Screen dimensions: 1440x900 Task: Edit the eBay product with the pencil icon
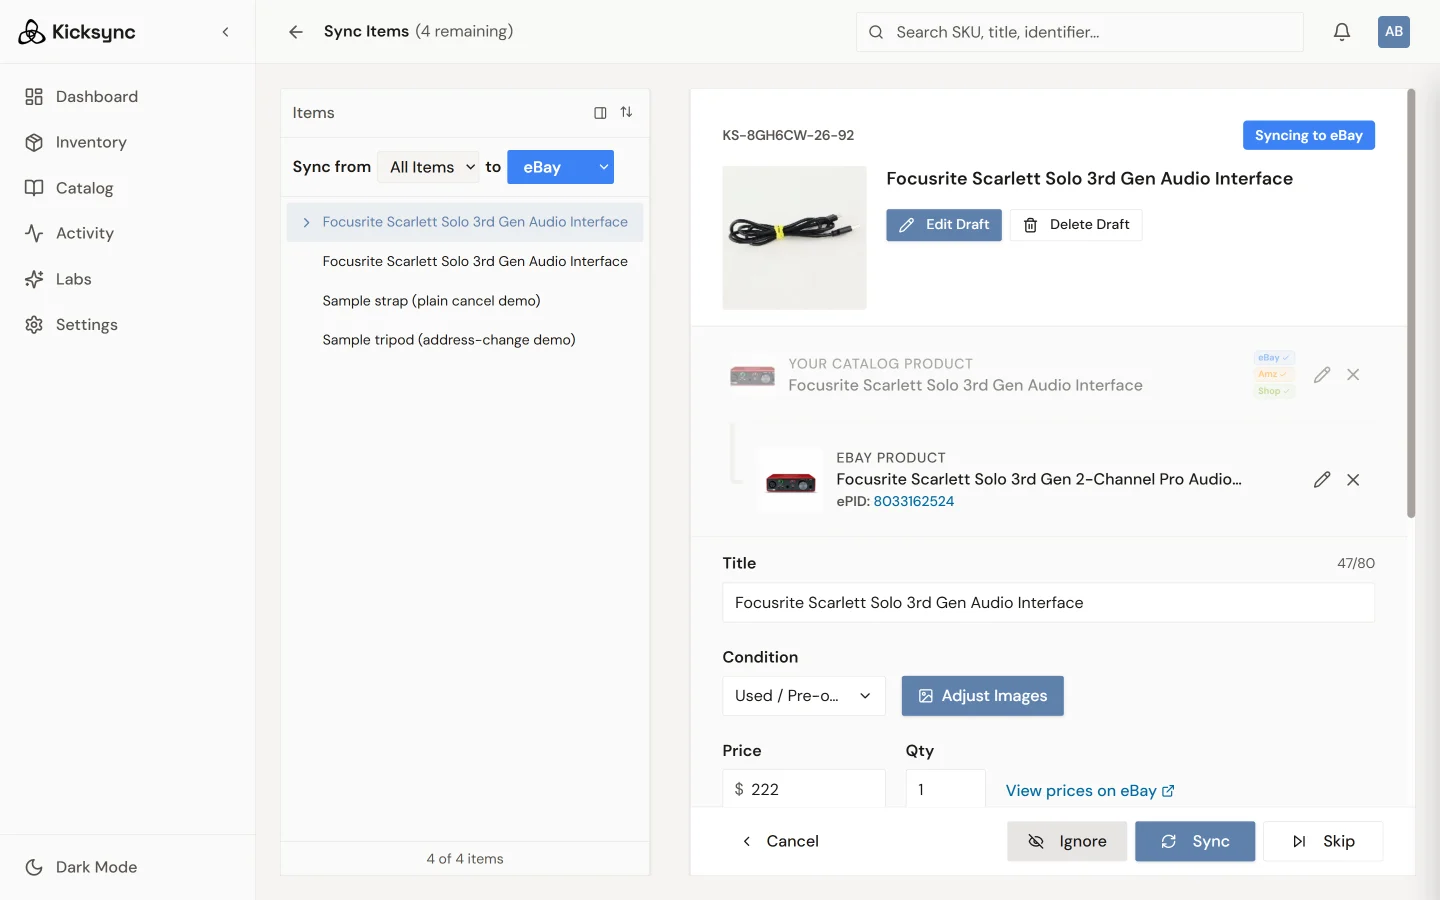(1322, 480)
